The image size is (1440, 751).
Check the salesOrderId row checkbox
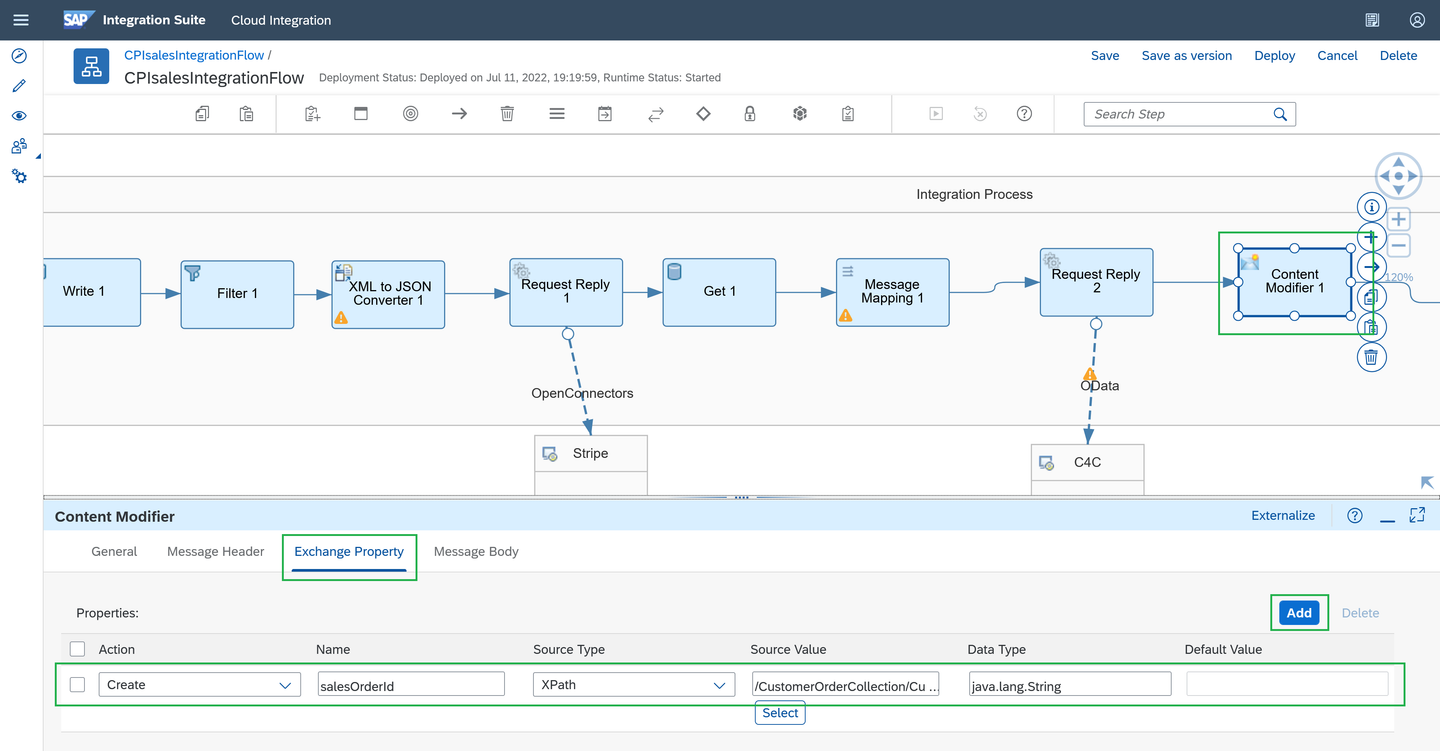coord(77,685)
